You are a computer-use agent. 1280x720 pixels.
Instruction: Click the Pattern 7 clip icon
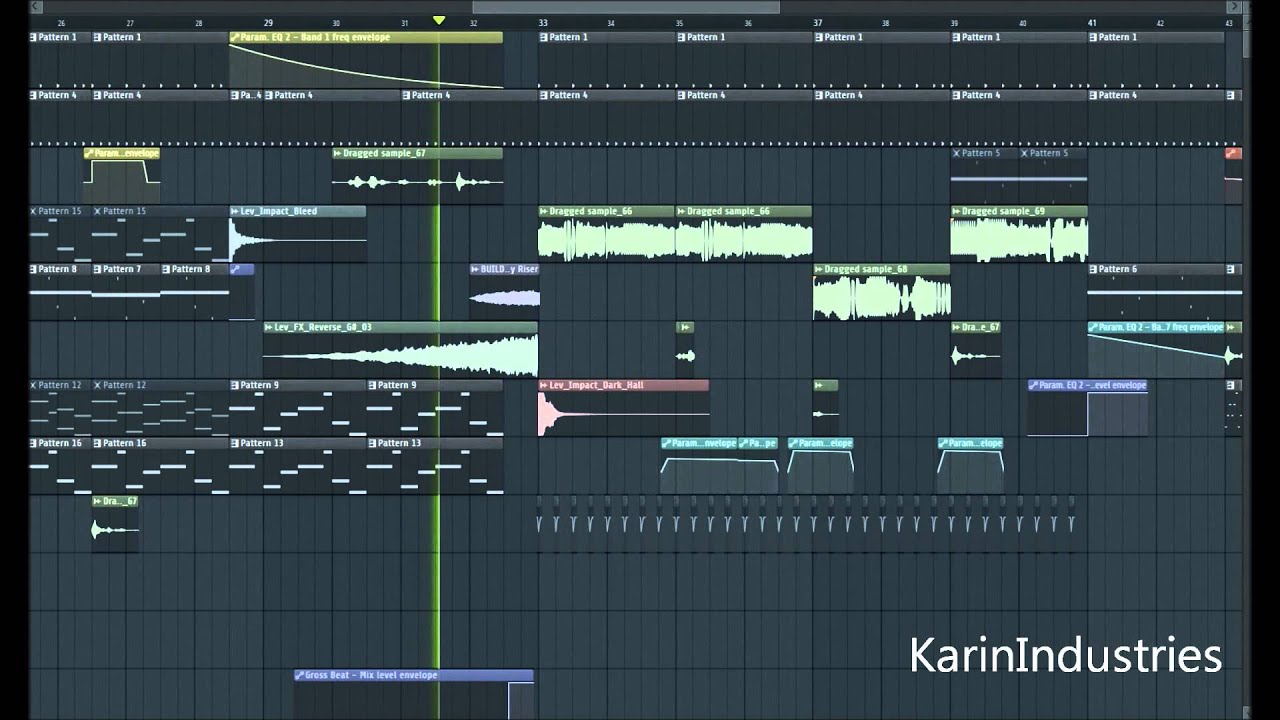[x=98, y=270]
